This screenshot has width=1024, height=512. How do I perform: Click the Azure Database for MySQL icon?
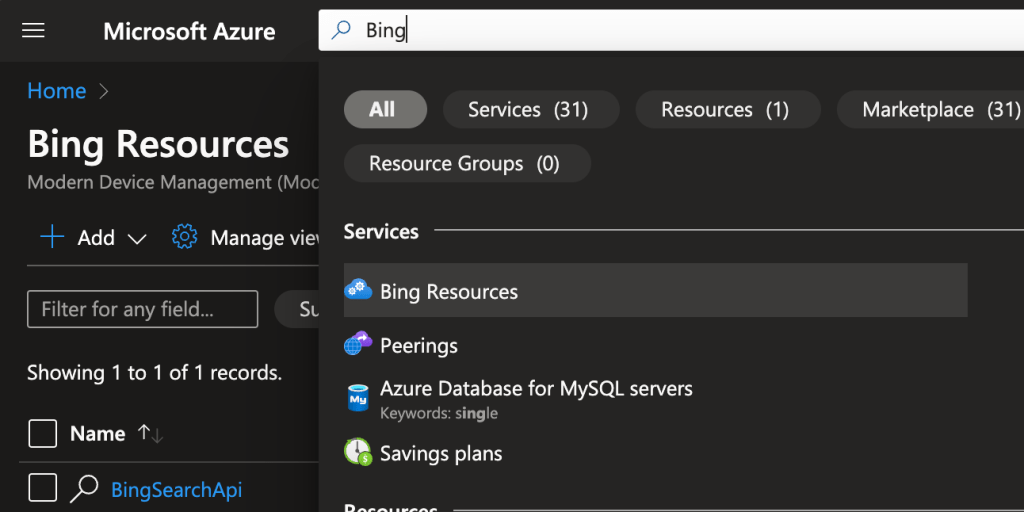[x=358, y=398]
